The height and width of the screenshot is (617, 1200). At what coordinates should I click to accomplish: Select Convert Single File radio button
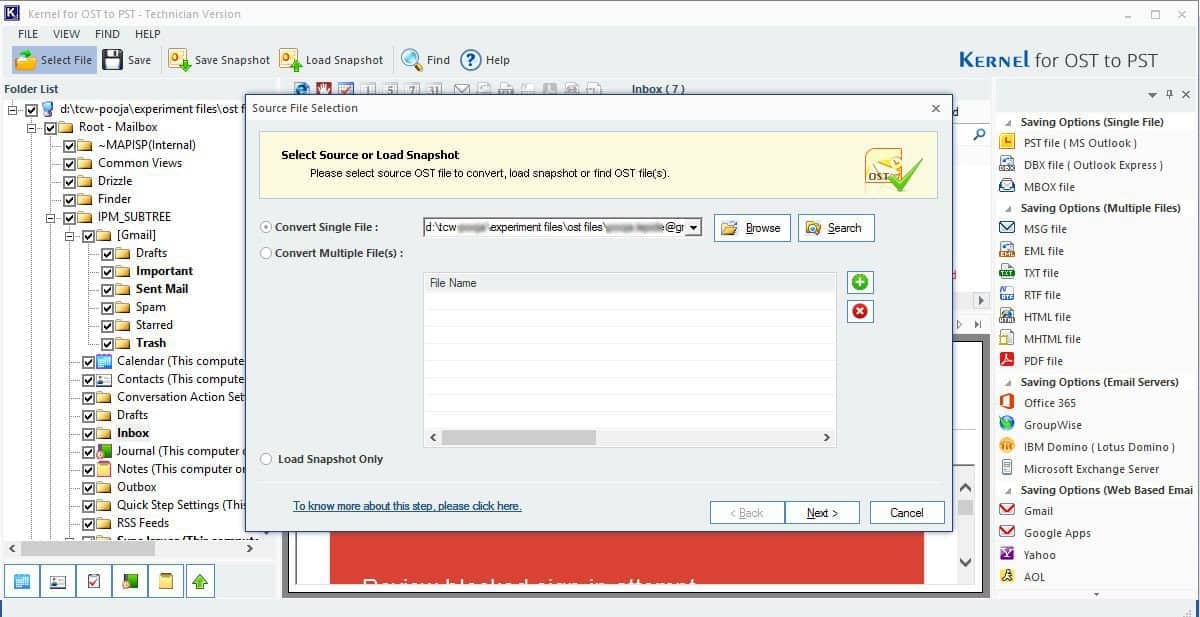coord(266,228)
